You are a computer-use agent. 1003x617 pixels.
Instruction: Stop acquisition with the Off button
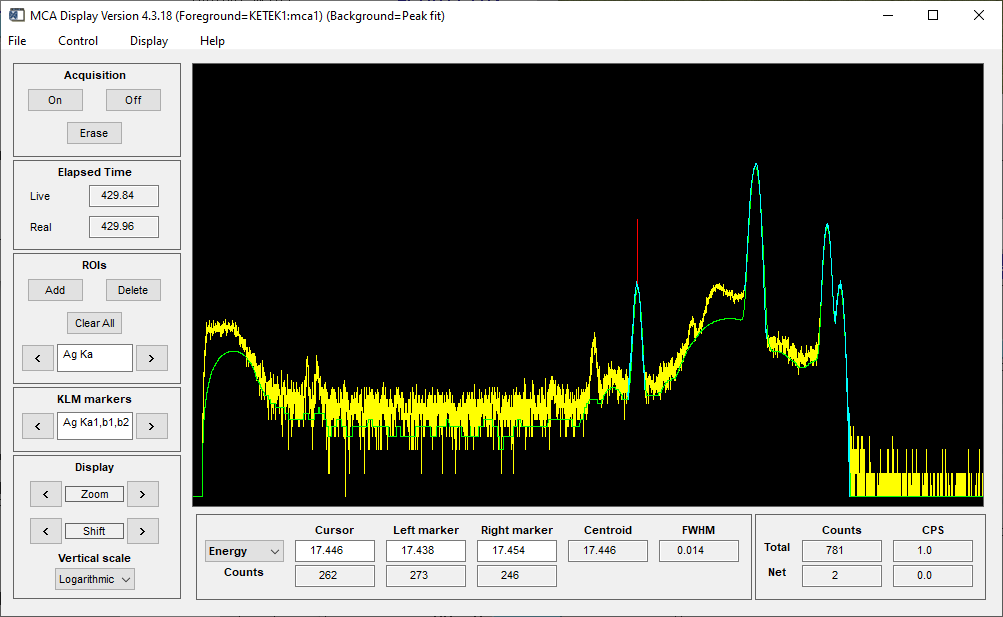click(x=133, y=100)
